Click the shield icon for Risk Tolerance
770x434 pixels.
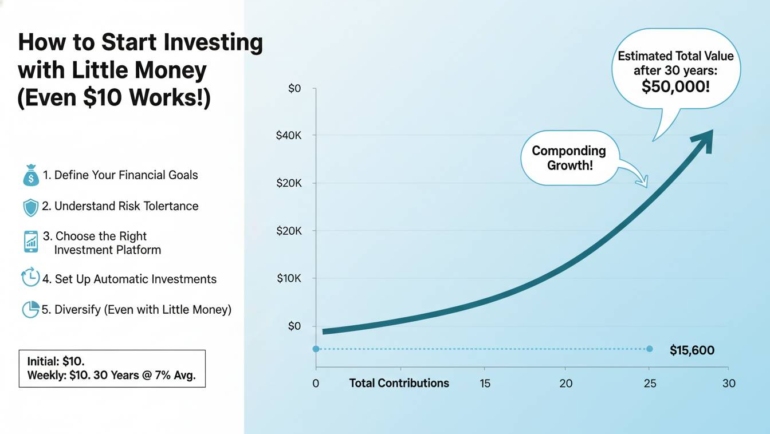point(30,207)
